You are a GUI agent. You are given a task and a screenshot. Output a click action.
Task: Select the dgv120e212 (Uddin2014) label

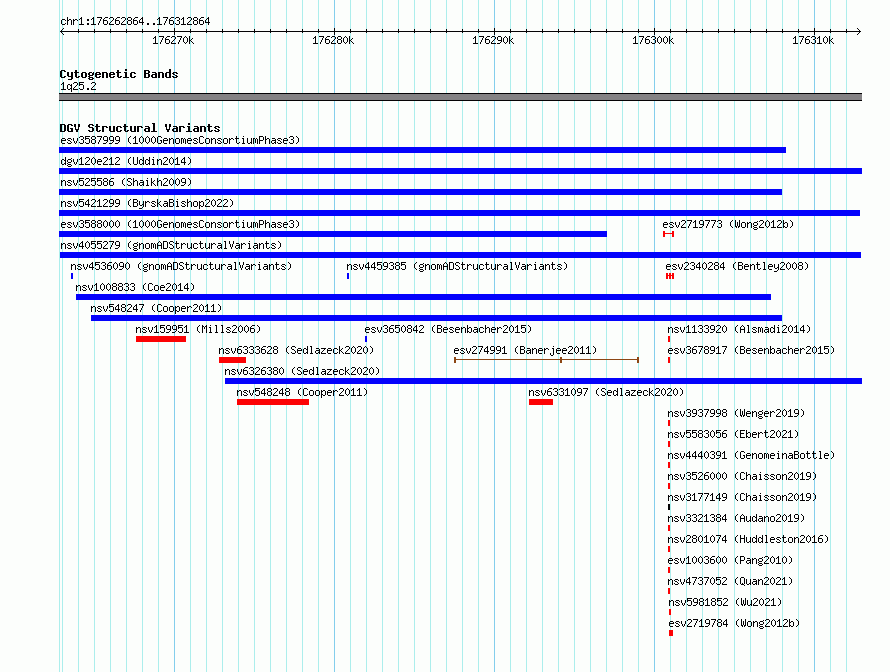click(x=126, y=161)
